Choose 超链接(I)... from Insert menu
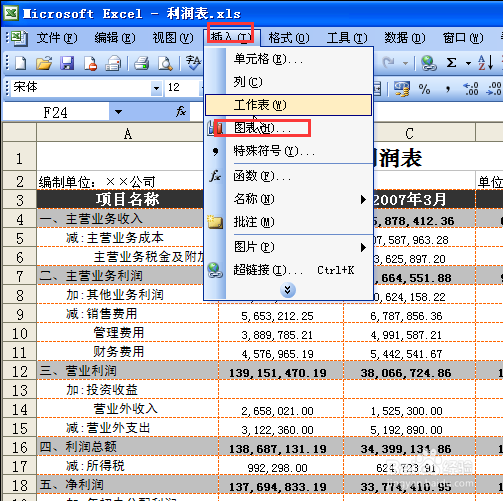This screenshot has height=501, width=503. click(288, 270)
